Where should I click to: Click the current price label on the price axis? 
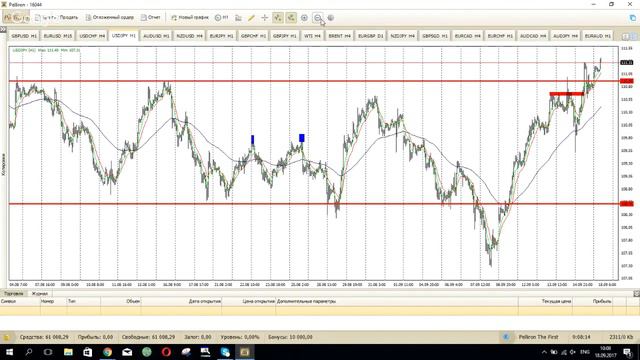point(627,62)
